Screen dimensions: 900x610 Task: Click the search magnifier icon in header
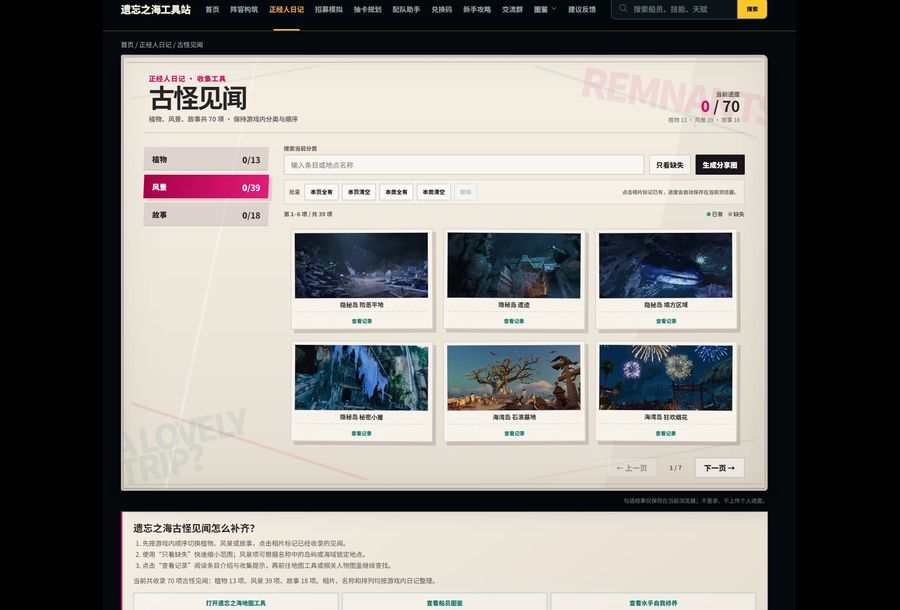point(623,9)
